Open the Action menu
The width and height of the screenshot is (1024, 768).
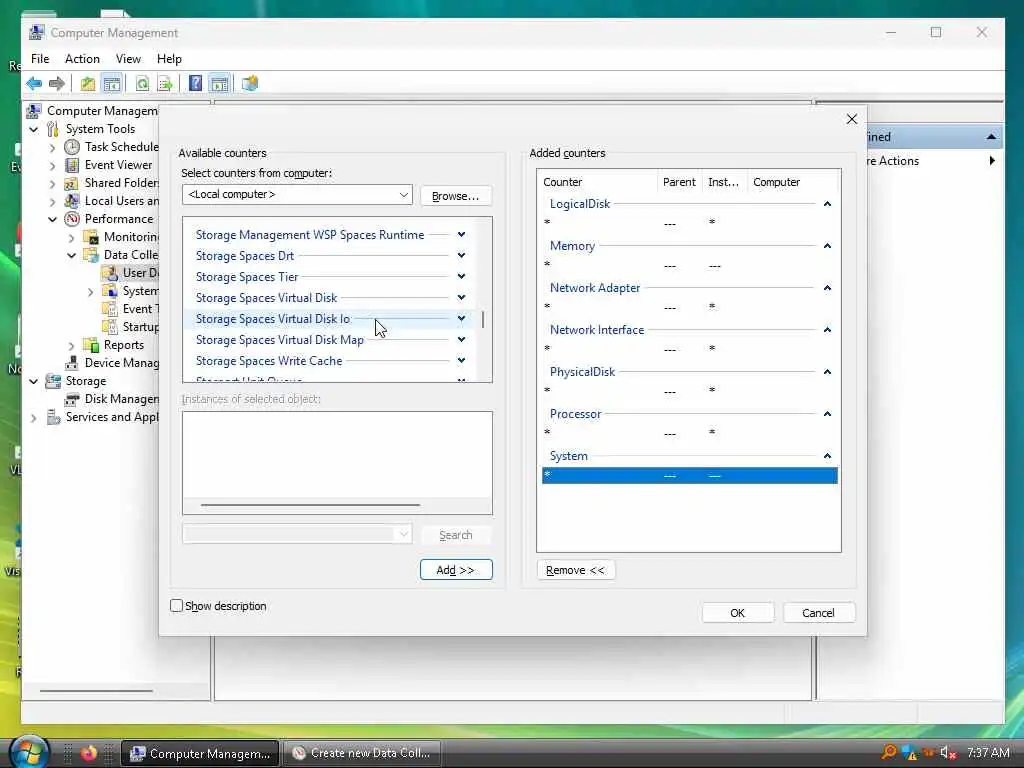click(x=82, y=59)
